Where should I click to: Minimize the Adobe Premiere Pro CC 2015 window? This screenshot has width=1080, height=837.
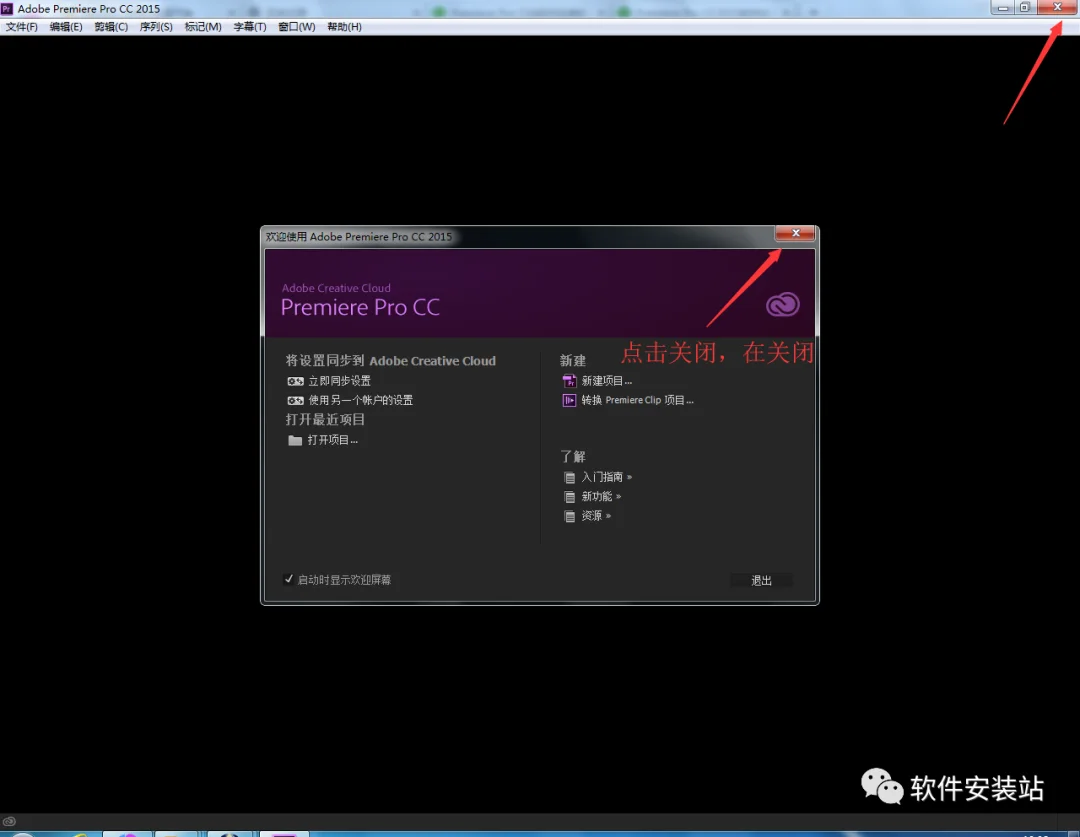point(1003,8)
